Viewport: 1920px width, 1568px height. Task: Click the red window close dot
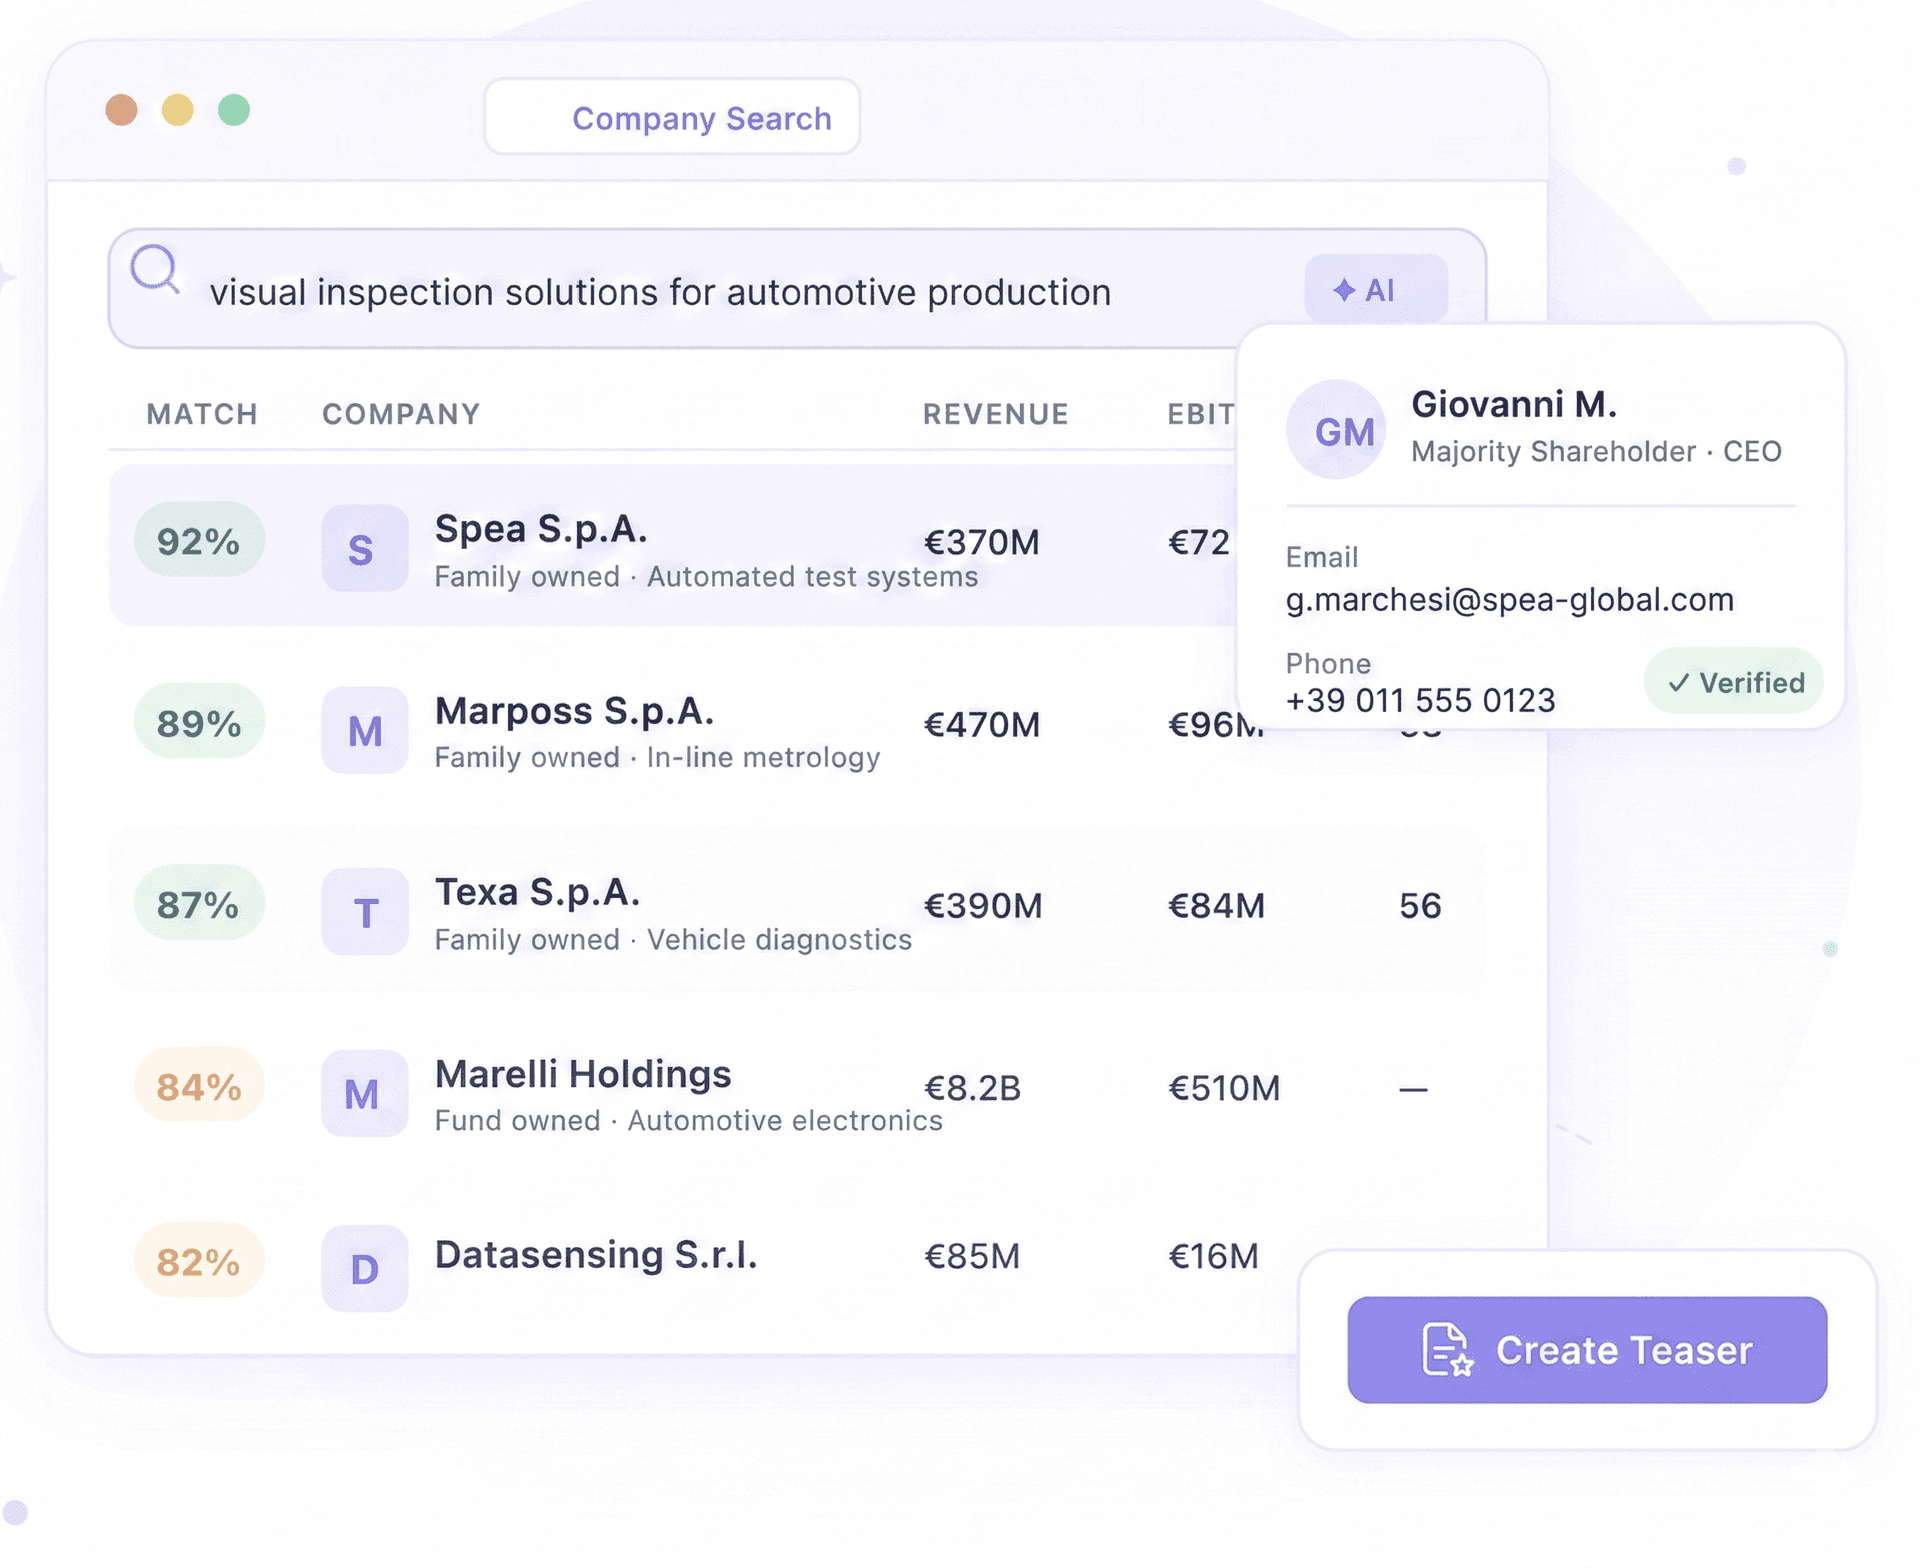pos(121,109)
